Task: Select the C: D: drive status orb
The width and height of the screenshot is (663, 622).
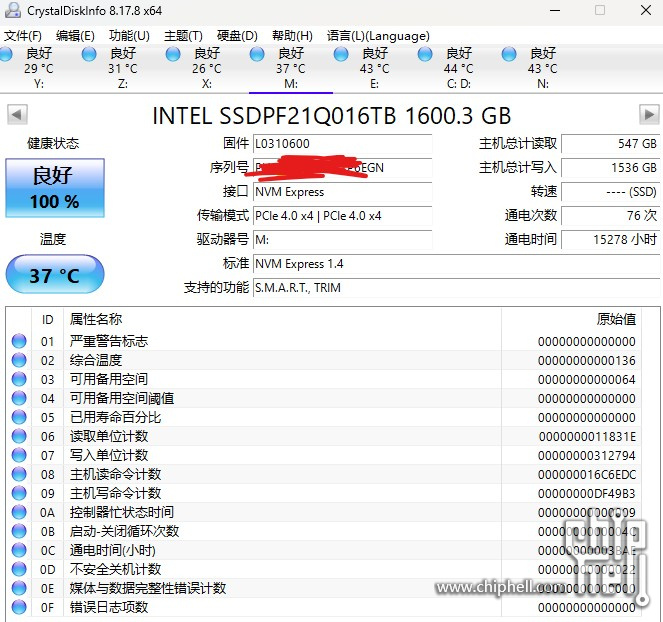Action: click(426, 53)
